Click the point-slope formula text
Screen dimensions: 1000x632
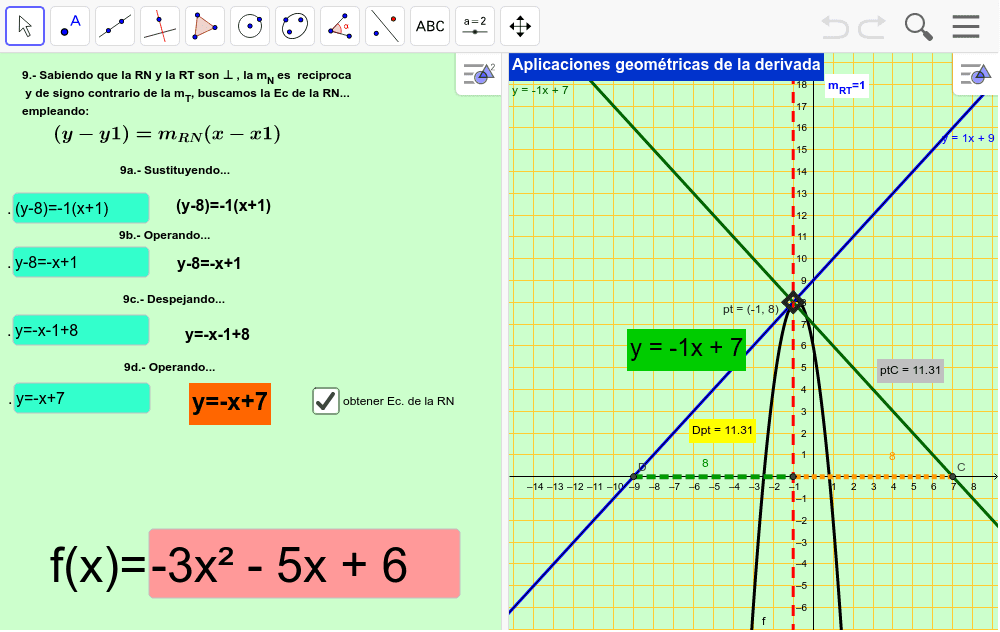(167, 135)
